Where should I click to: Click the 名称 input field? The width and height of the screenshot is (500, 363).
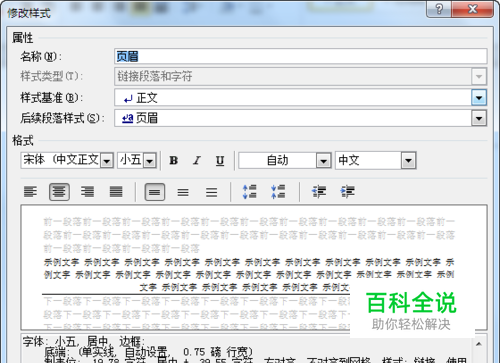pos(301,56)
